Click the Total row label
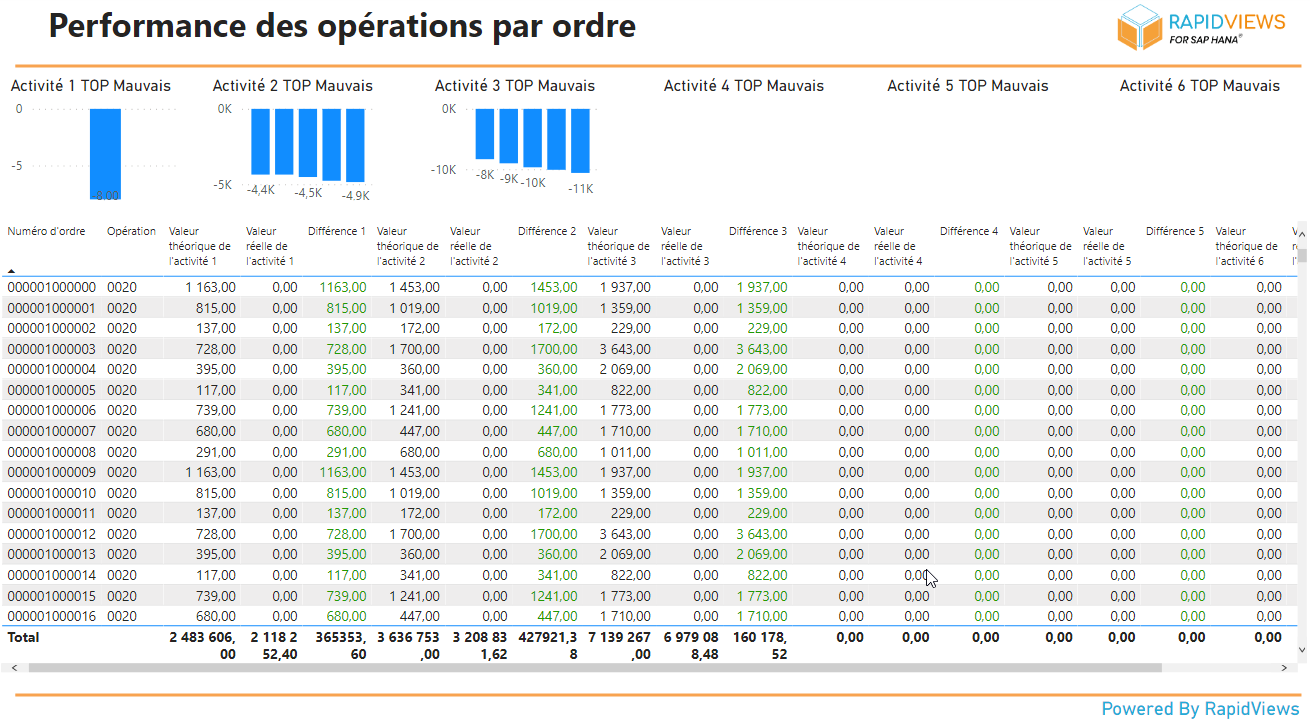Screen dimensions: 1310x725 23,637
